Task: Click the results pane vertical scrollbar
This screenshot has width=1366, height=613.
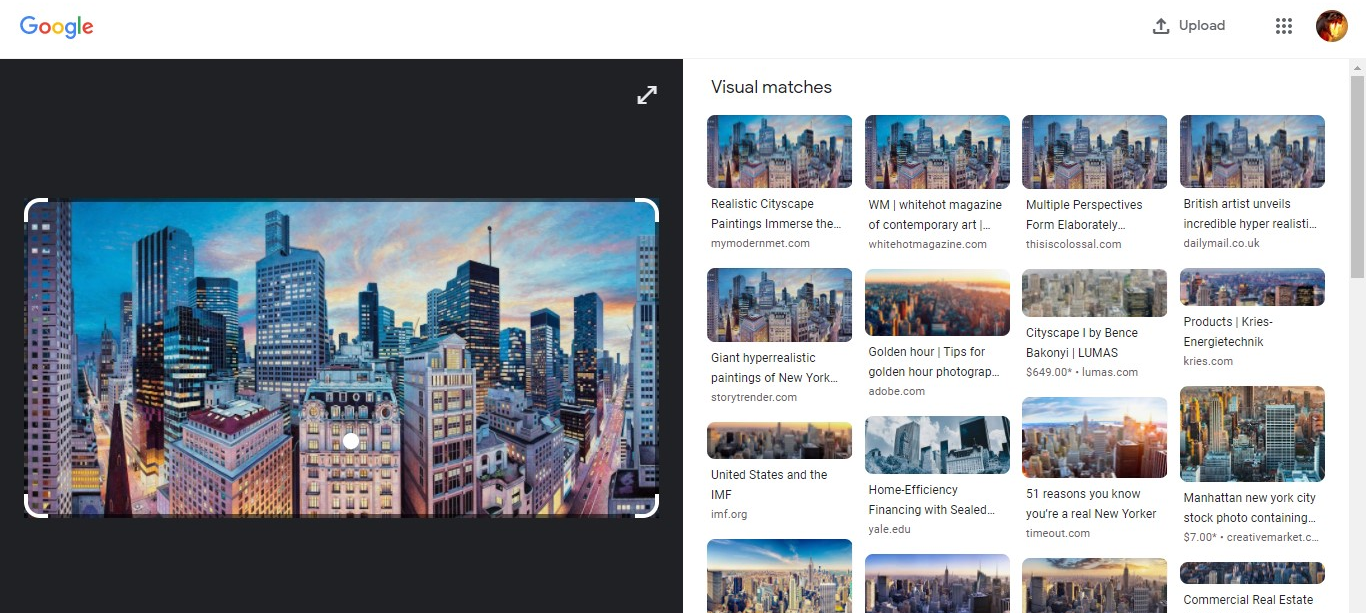Action: 1357,177
